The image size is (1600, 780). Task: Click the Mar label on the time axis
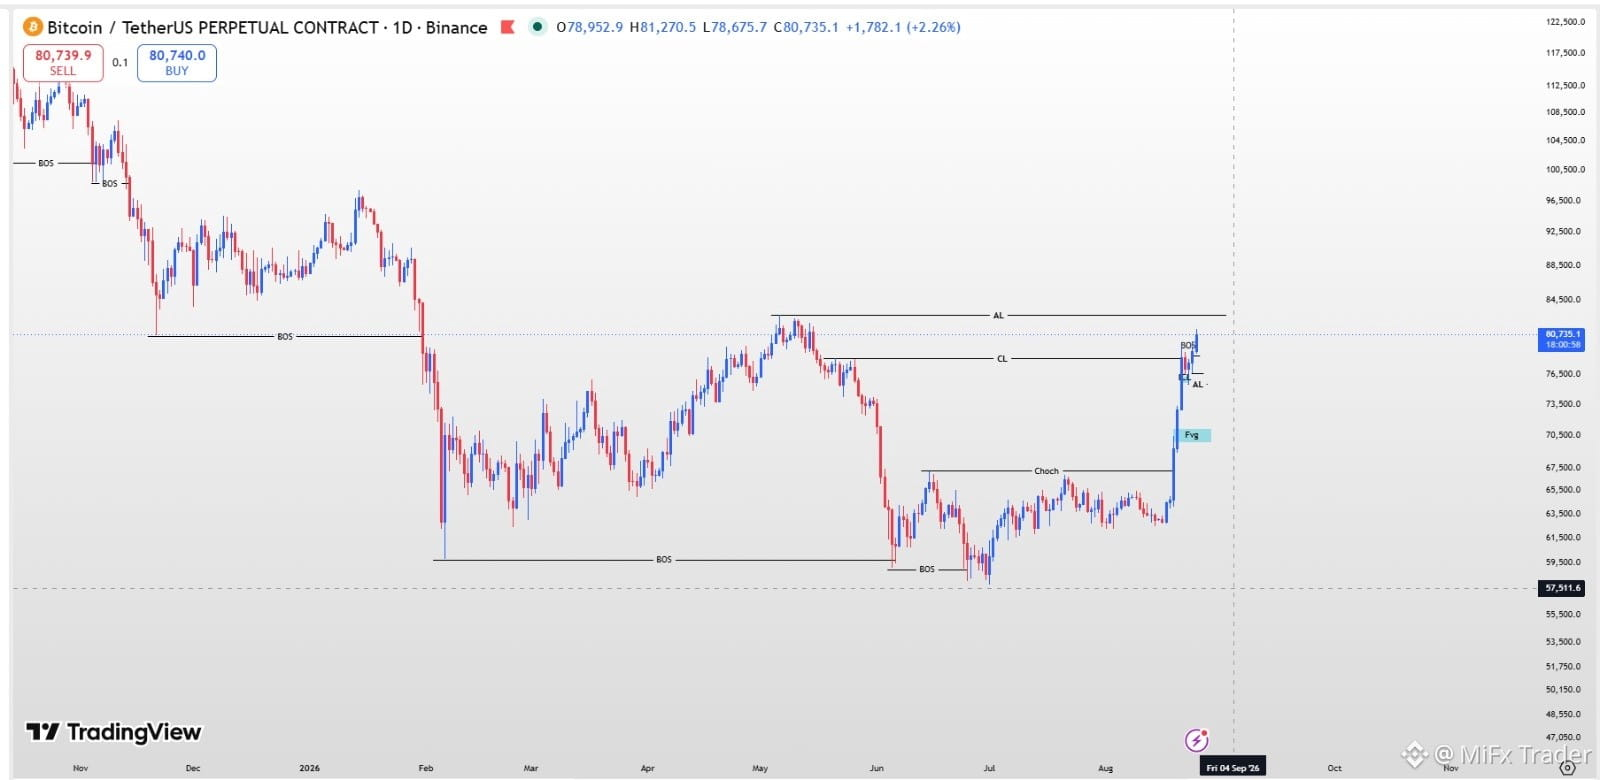click(x=531, y=768)
